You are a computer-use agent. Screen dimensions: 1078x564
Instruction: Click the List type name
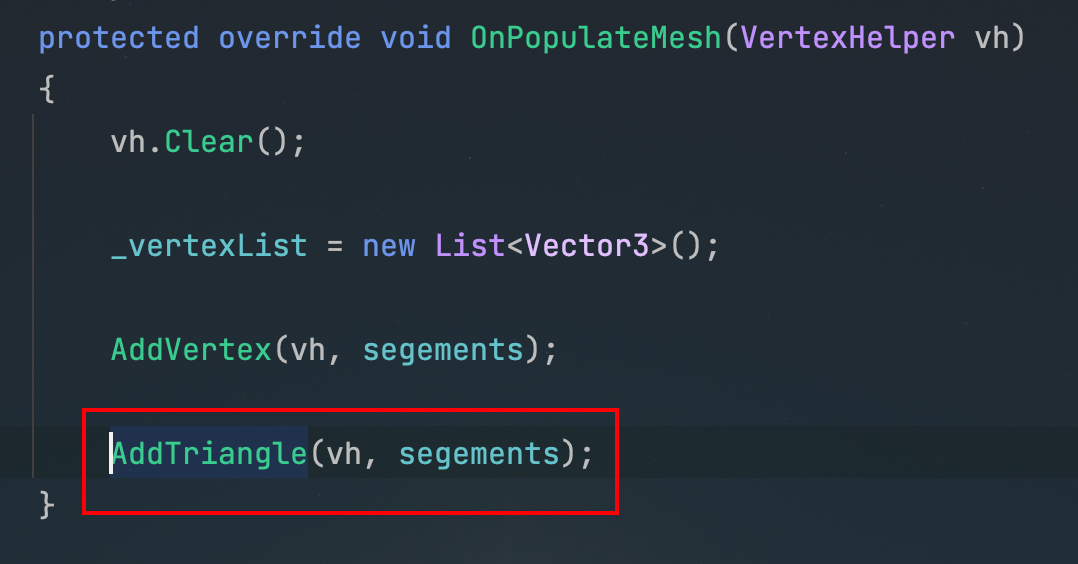pyautogui.click(x=470, y=246)
